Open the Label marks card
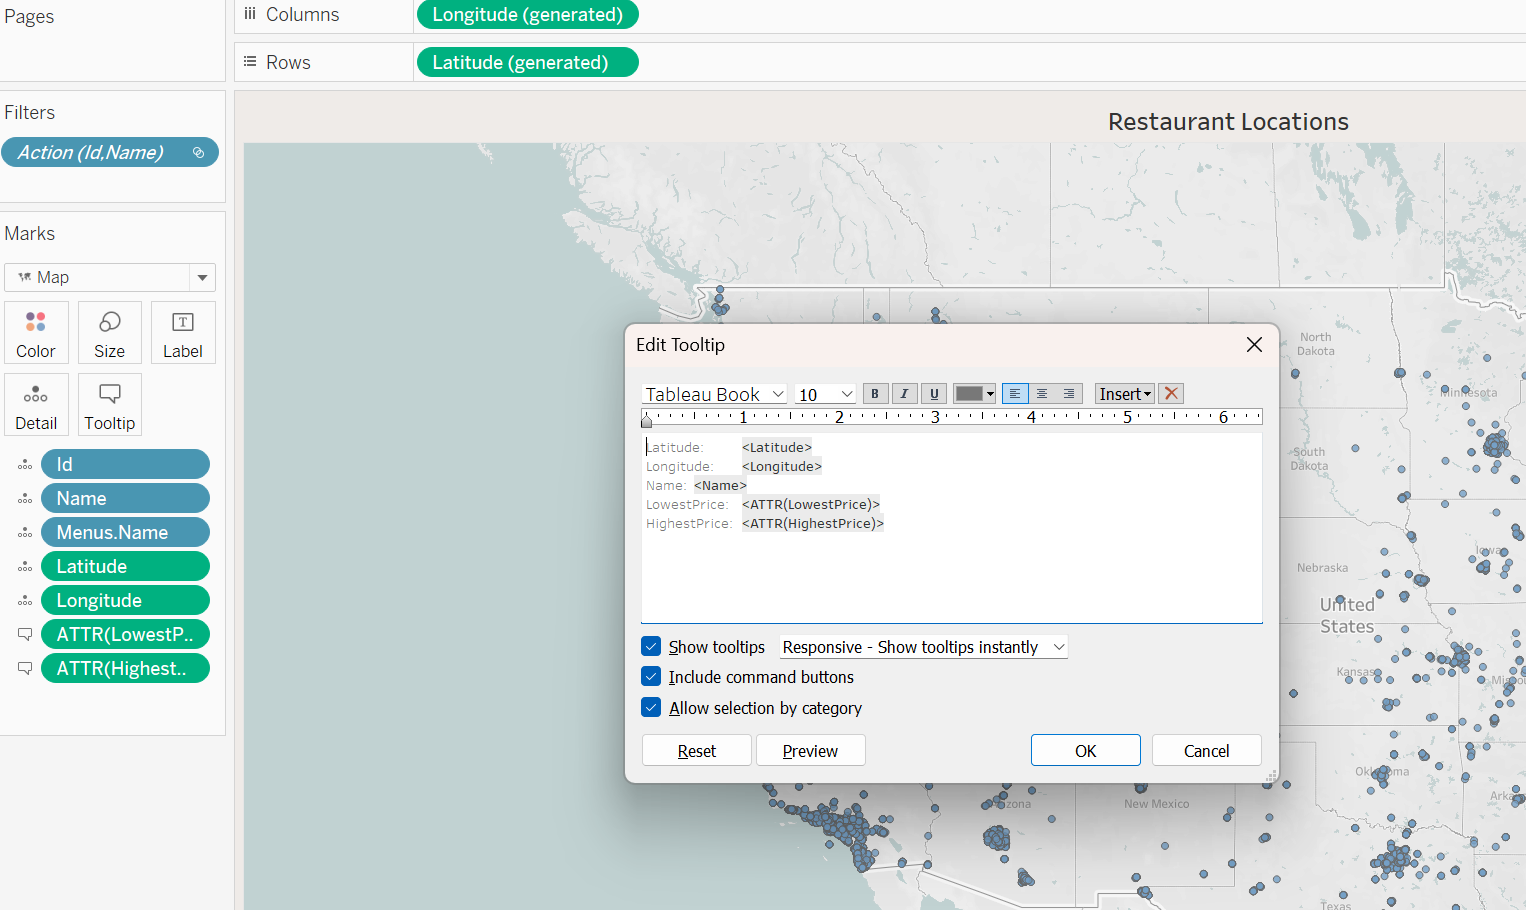This screenshot has width=1526, height=910. 183,334
